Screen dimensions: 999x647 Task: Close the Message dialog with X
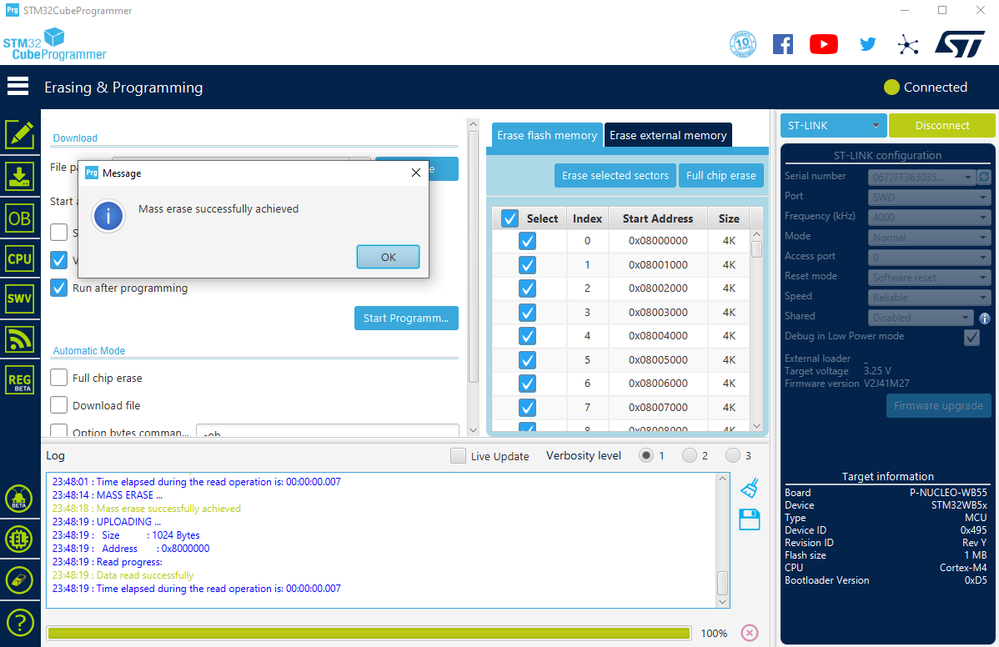point(416,173)
